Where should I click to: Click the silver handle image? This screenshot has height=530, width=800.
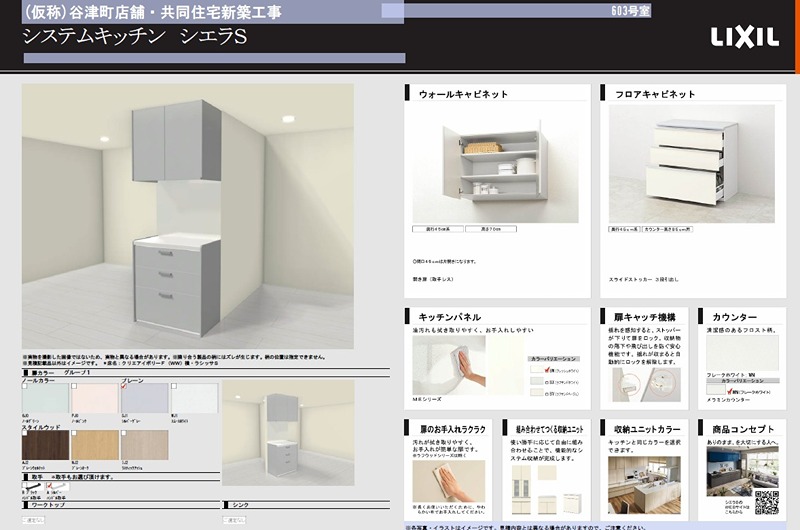(58, 487)
